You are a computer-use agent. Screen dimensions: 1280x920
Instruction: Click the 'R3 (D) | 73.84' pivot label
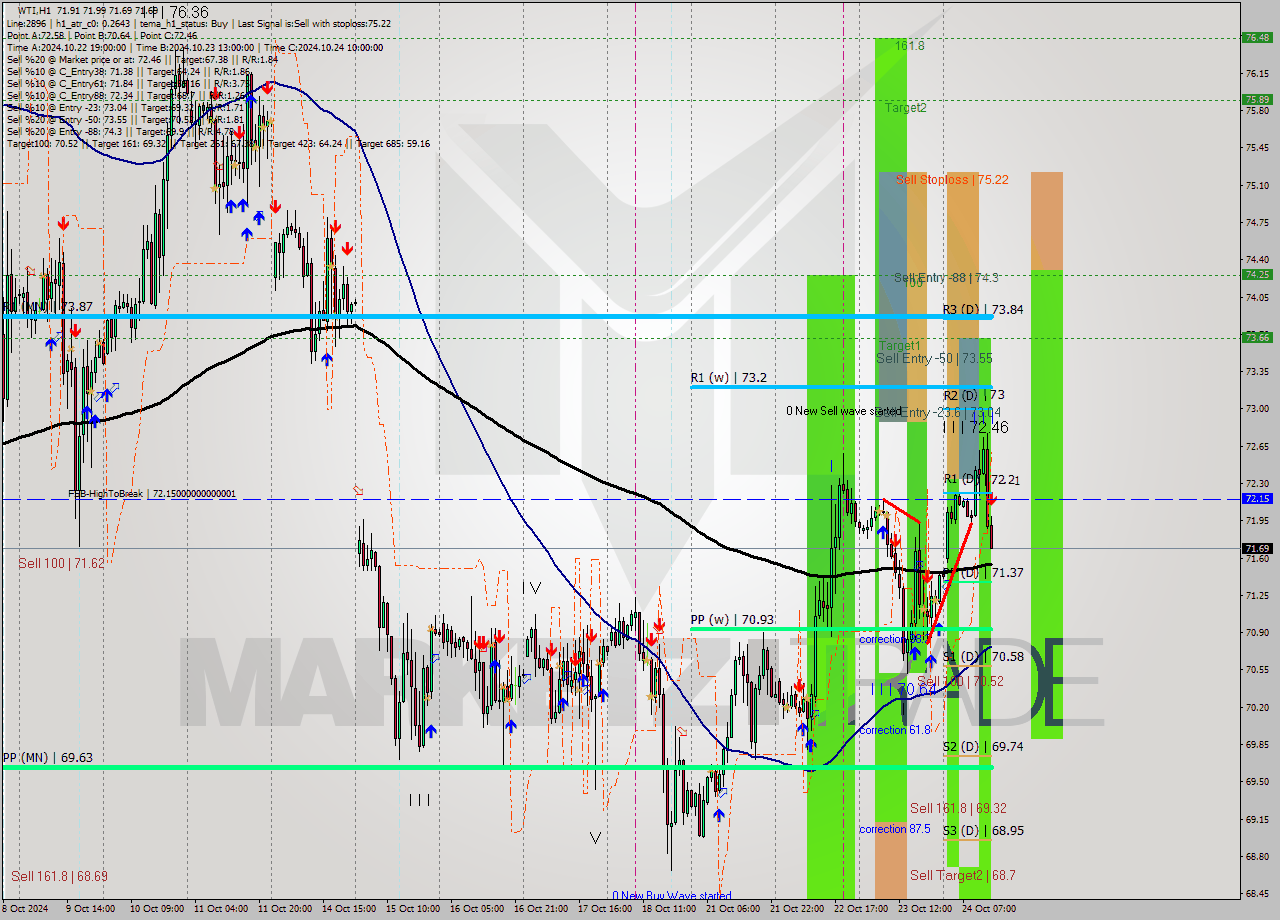coord(983,309)
